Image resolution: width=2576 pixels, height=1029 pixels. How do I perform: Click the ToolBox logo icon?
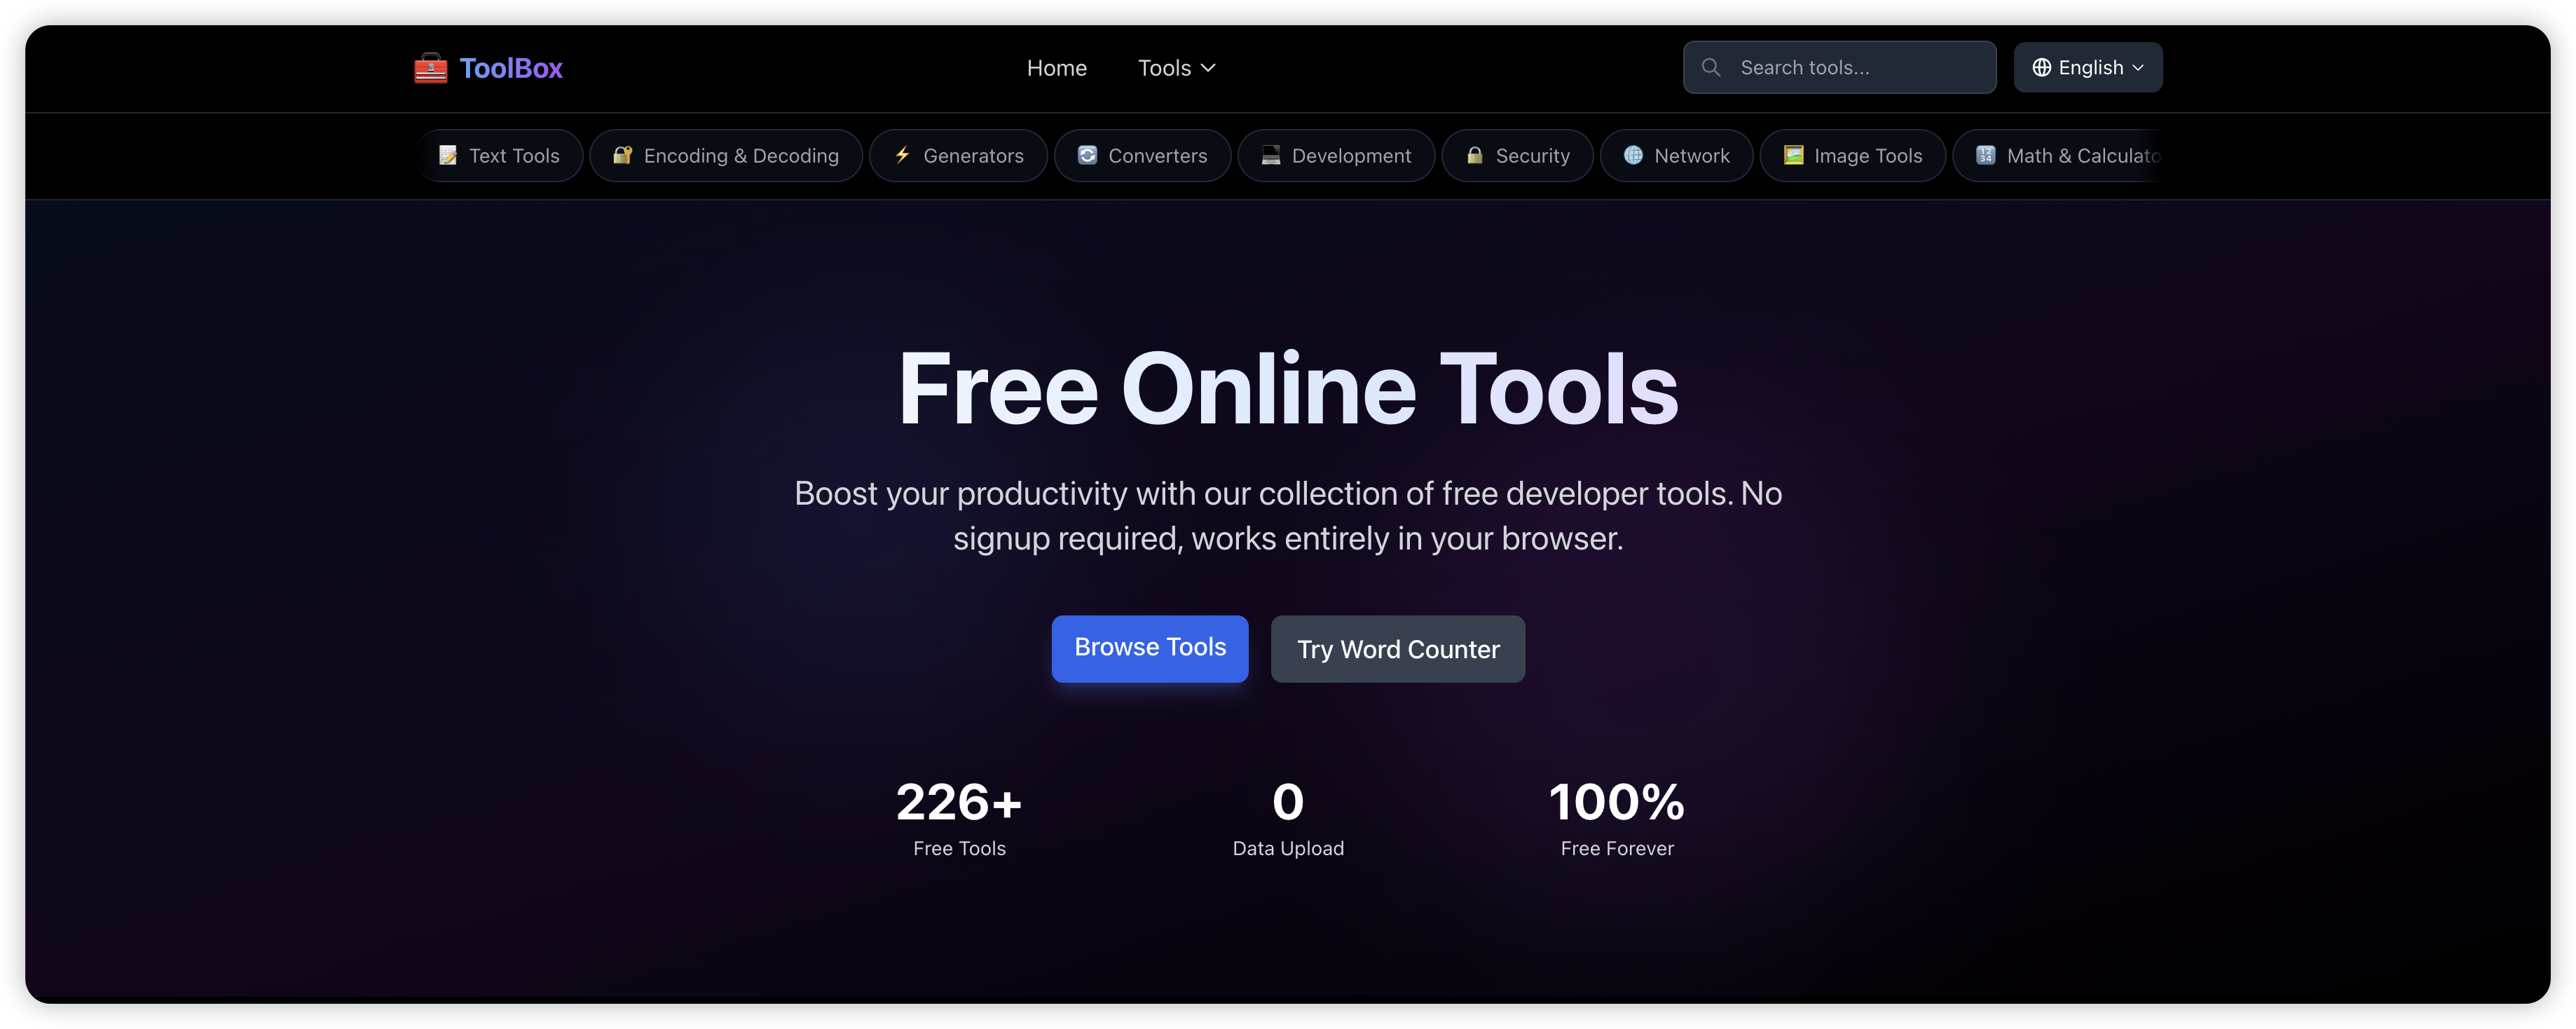[430, 67]
